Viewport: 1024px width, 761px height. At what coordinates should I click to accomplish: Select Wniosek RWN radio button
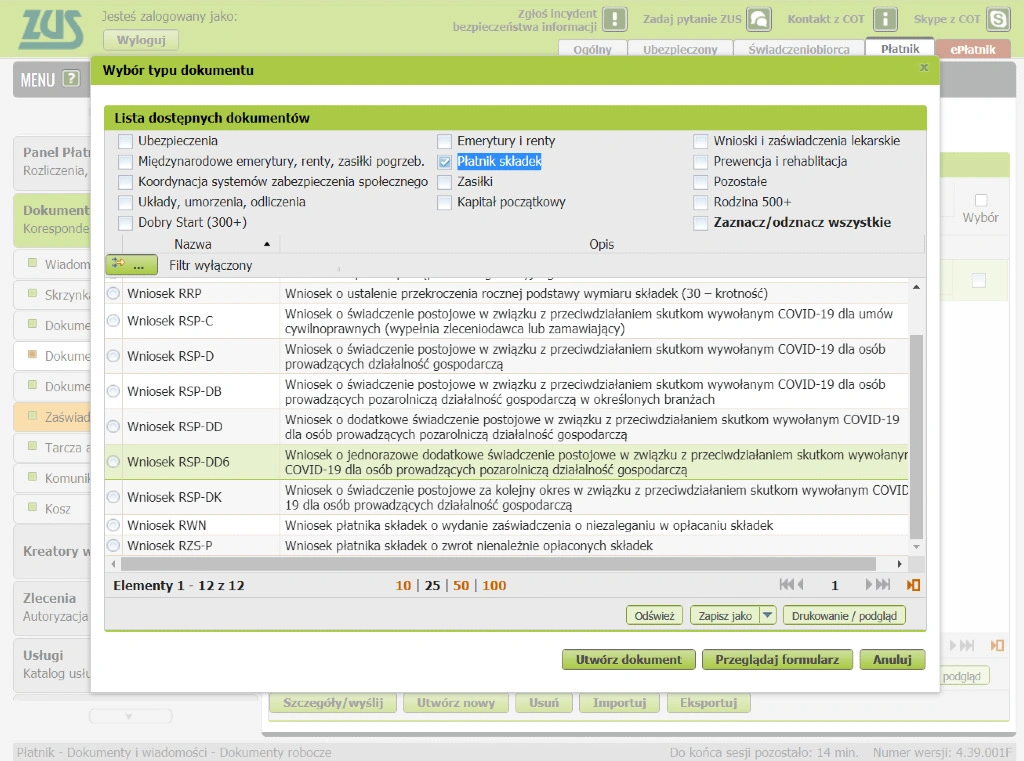[x=114, y=525]
